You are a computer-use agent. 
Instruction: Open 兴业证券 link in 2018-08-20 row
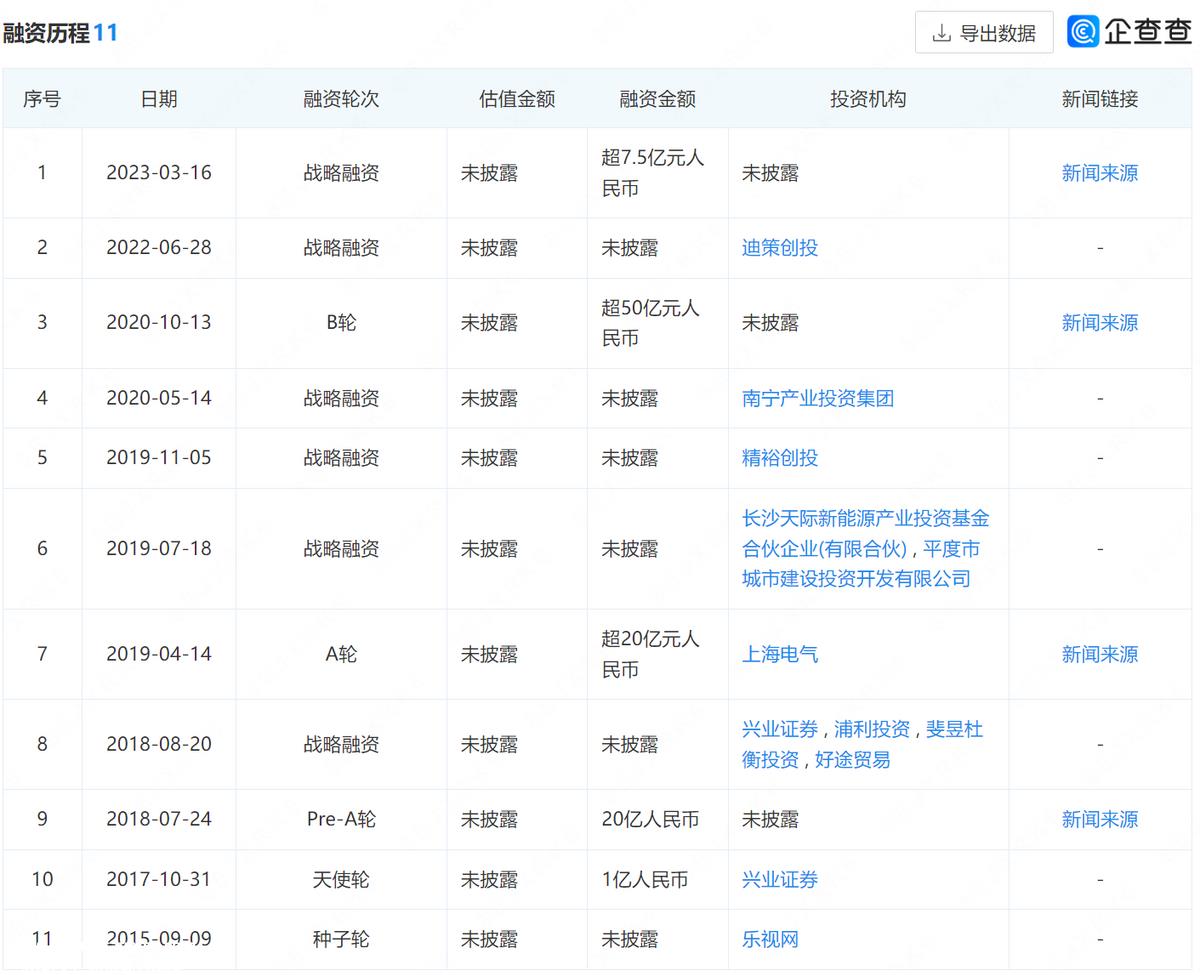click(780, 729)
